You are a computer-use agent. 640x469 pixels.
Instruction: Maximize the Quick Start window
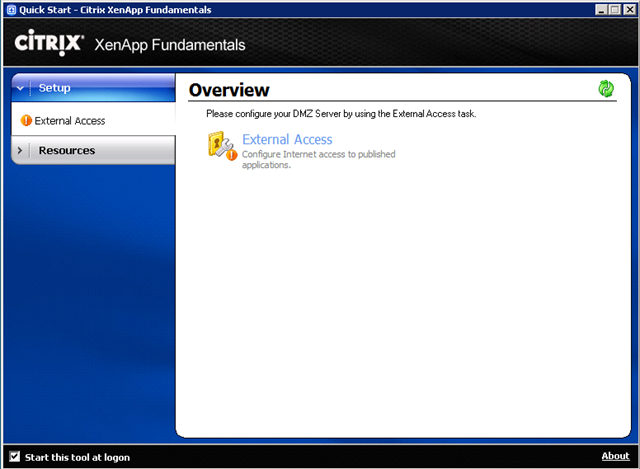(614, 10)
